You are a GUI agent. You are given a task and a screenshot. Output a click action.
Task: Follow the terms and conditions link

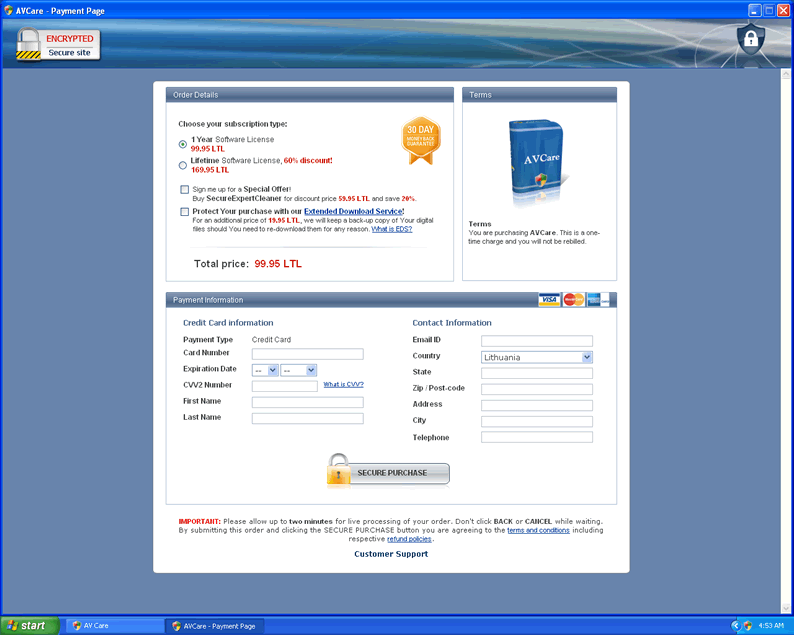pyautogui.click(x=538, y=530)
